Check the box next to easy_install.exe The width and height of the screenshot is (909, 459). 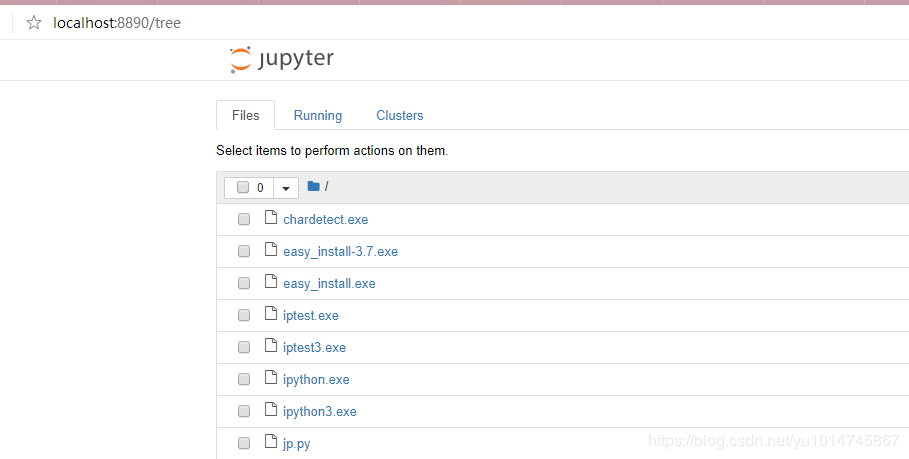tap(244, 284)
